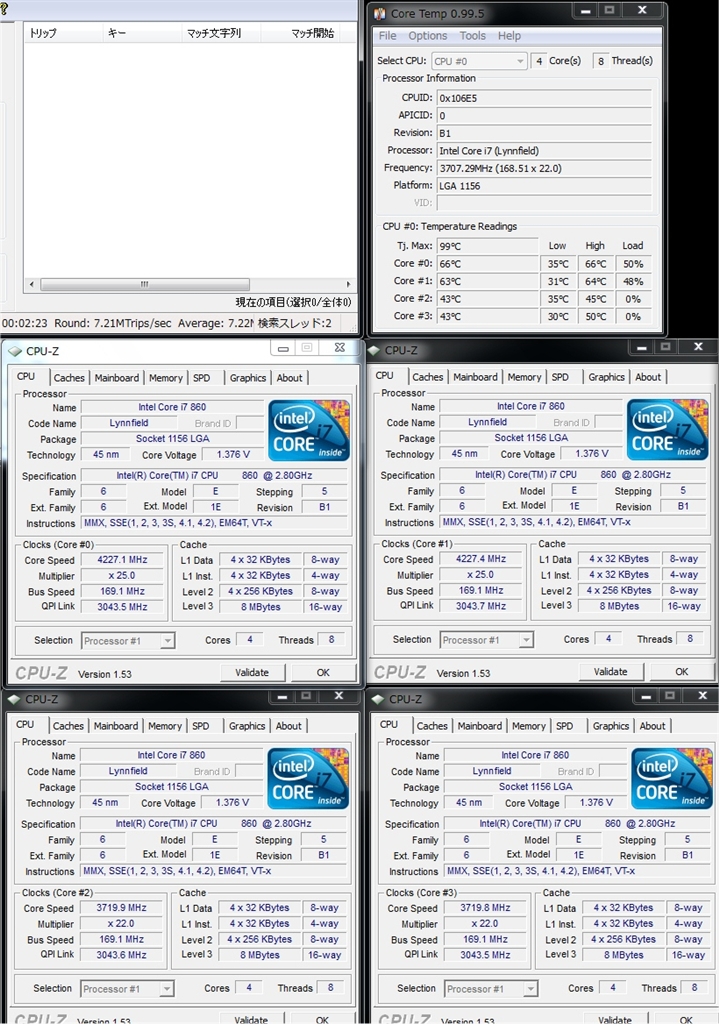The width and height of the screenshot is (719, 1024).
Task: Minimize the Core #3 CPU-Z window
Action: click(646, 696)
